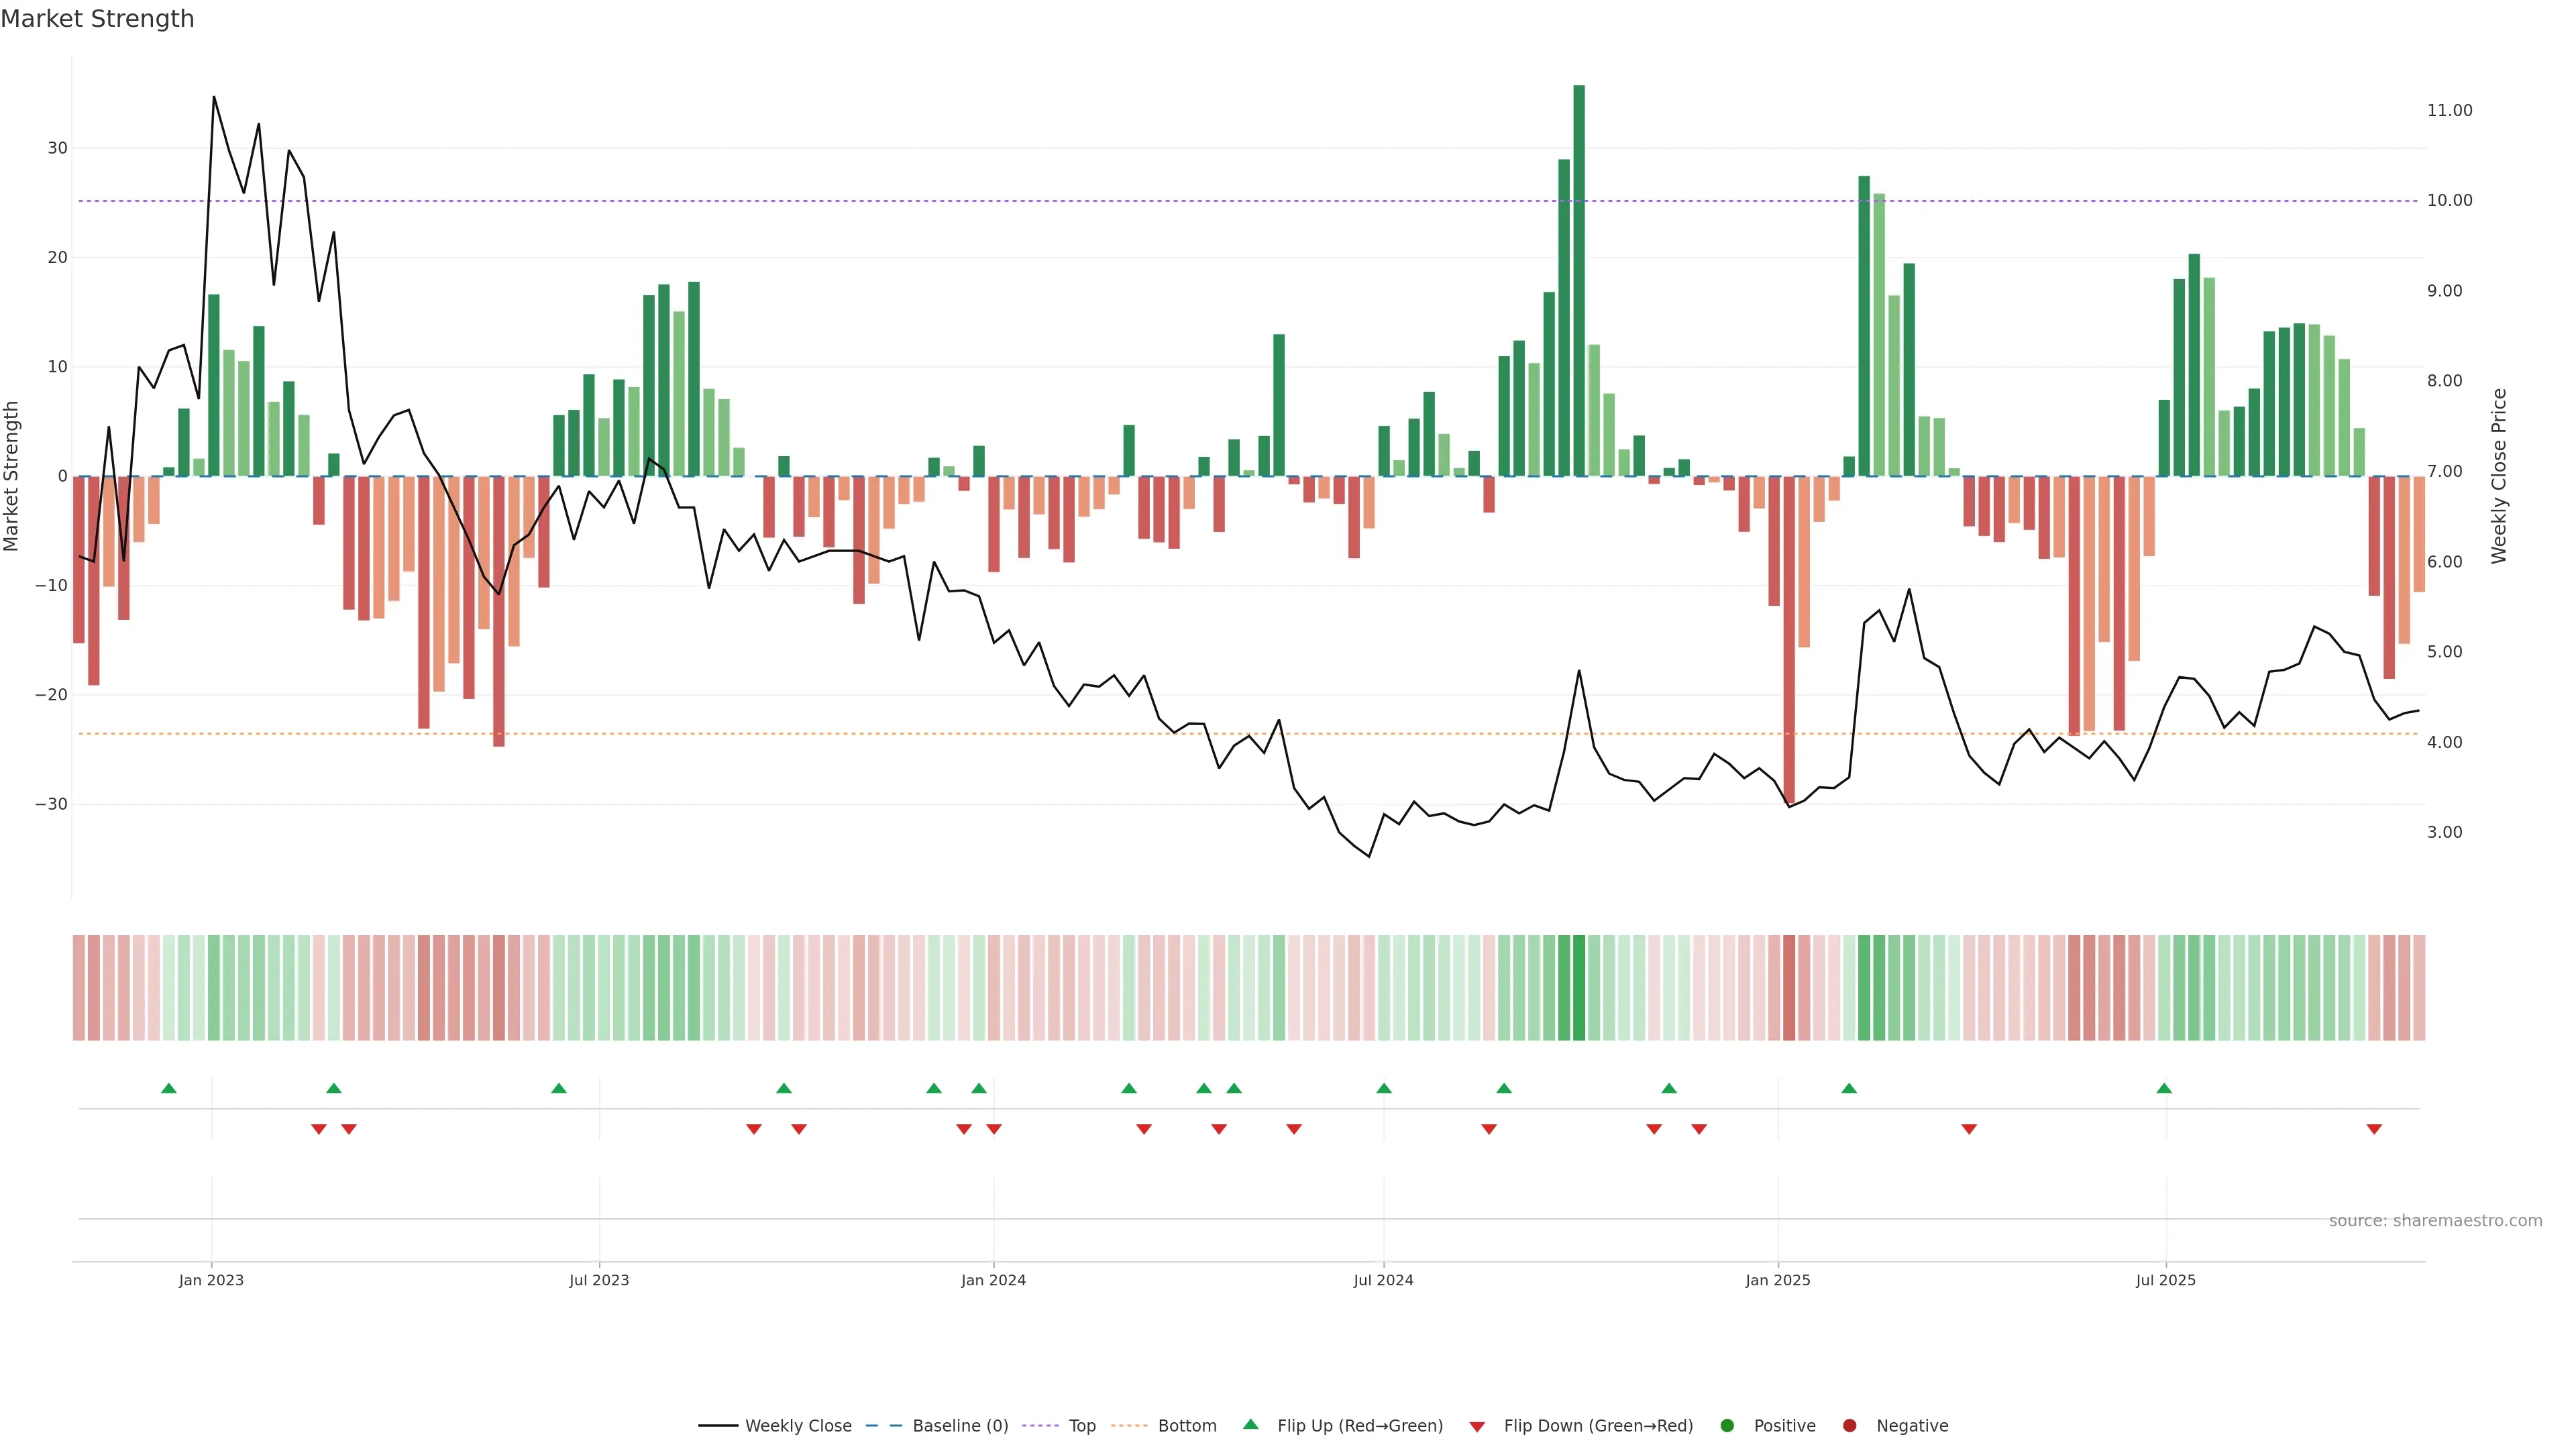Toggle Weekly Close legend line icon
The height and width of the screenshot is (1449, 2576).
[718, 1426]
